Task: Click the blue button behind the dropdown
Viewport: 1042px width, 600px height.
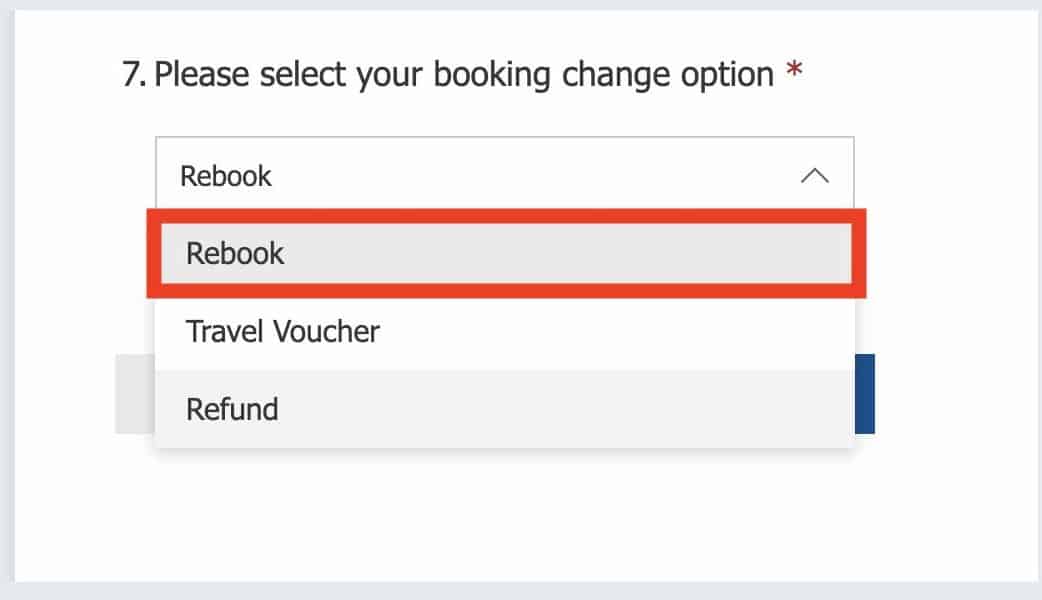Action: click(x=865, y=393)
